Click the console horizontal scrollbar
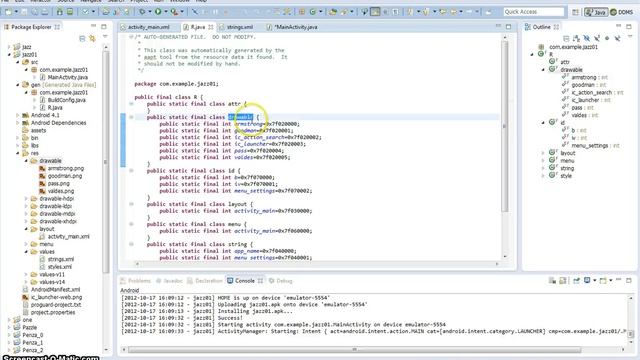This screenshot has width=640, height=360. coord(354,350)
